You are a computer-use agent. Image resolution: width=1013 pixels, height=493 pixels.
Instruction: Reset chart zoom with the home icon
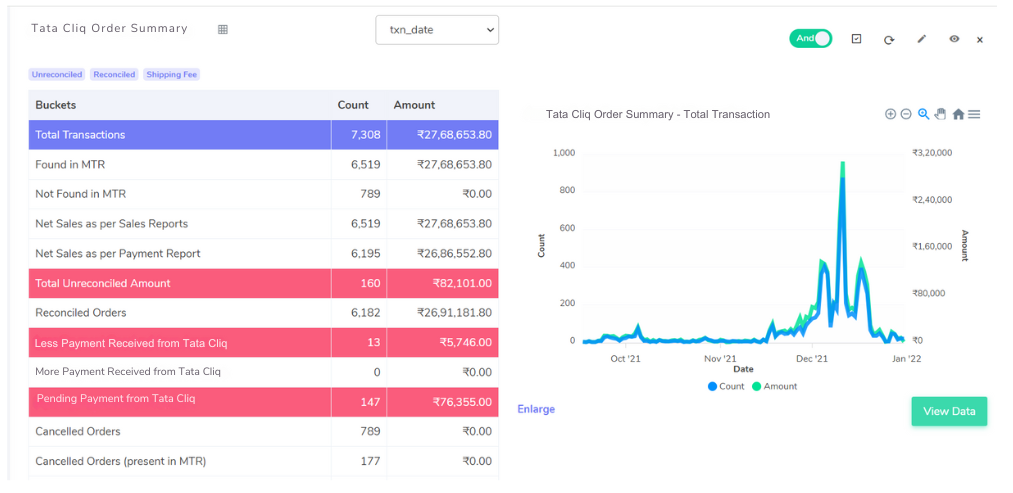pyautogui.click(x=958, y=114)
